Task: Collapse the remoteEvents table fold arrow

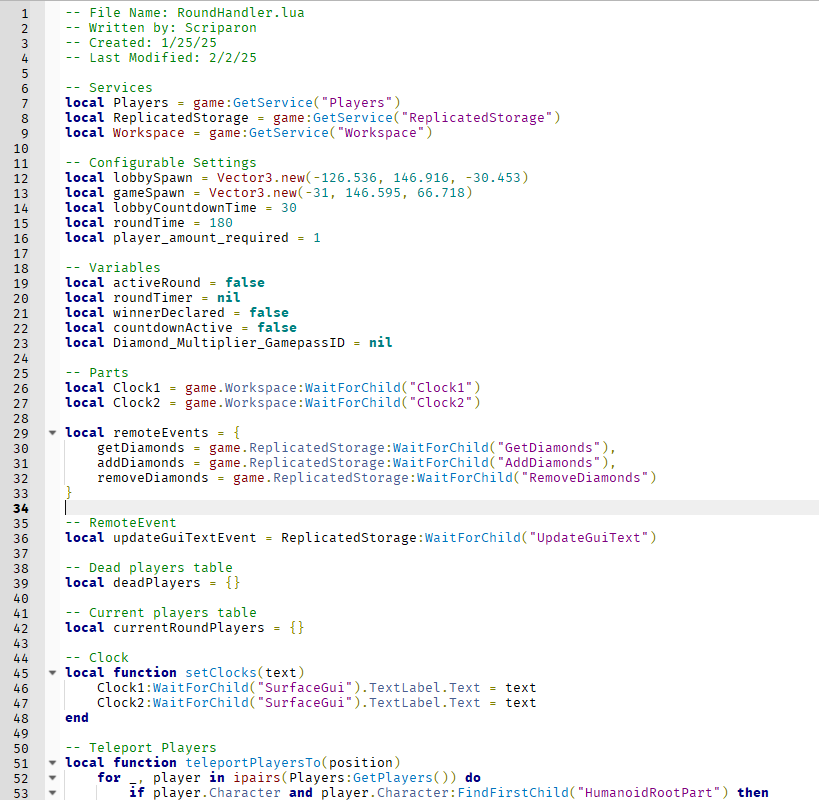Action: point(52,433)
